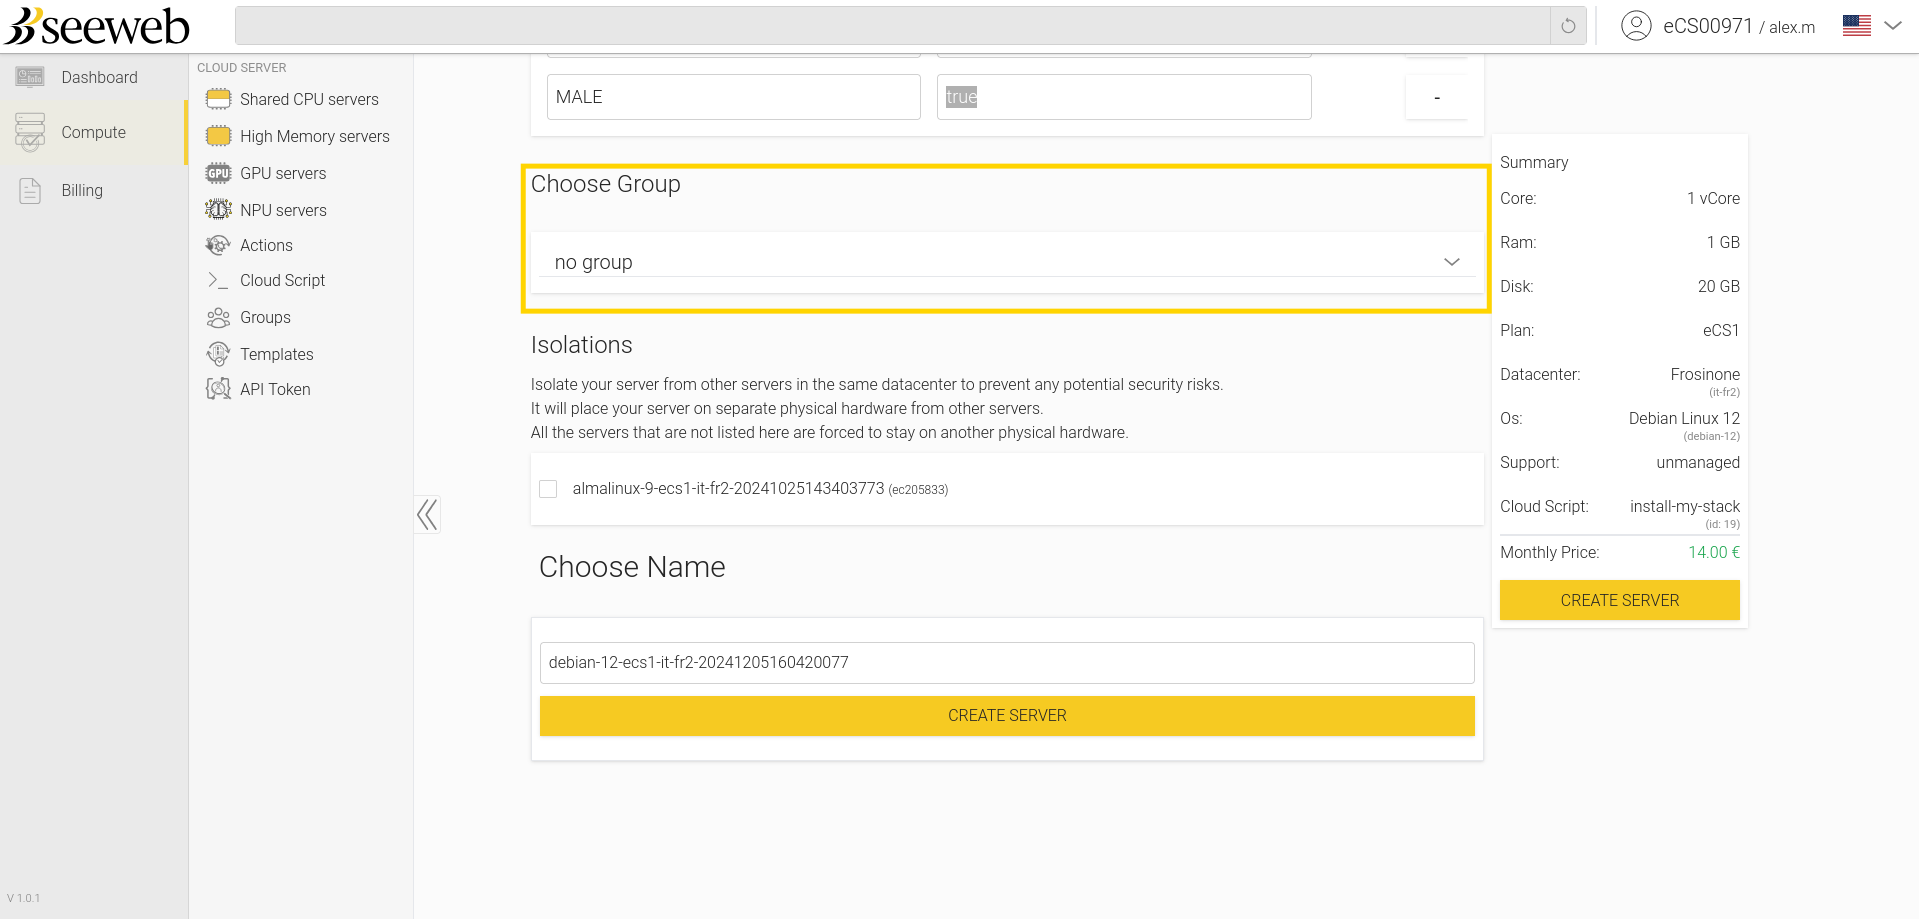This screenshot has width=1919, height=919.
Task: Click the Billing sidebar icon
Action: click(x=30, y=190)
